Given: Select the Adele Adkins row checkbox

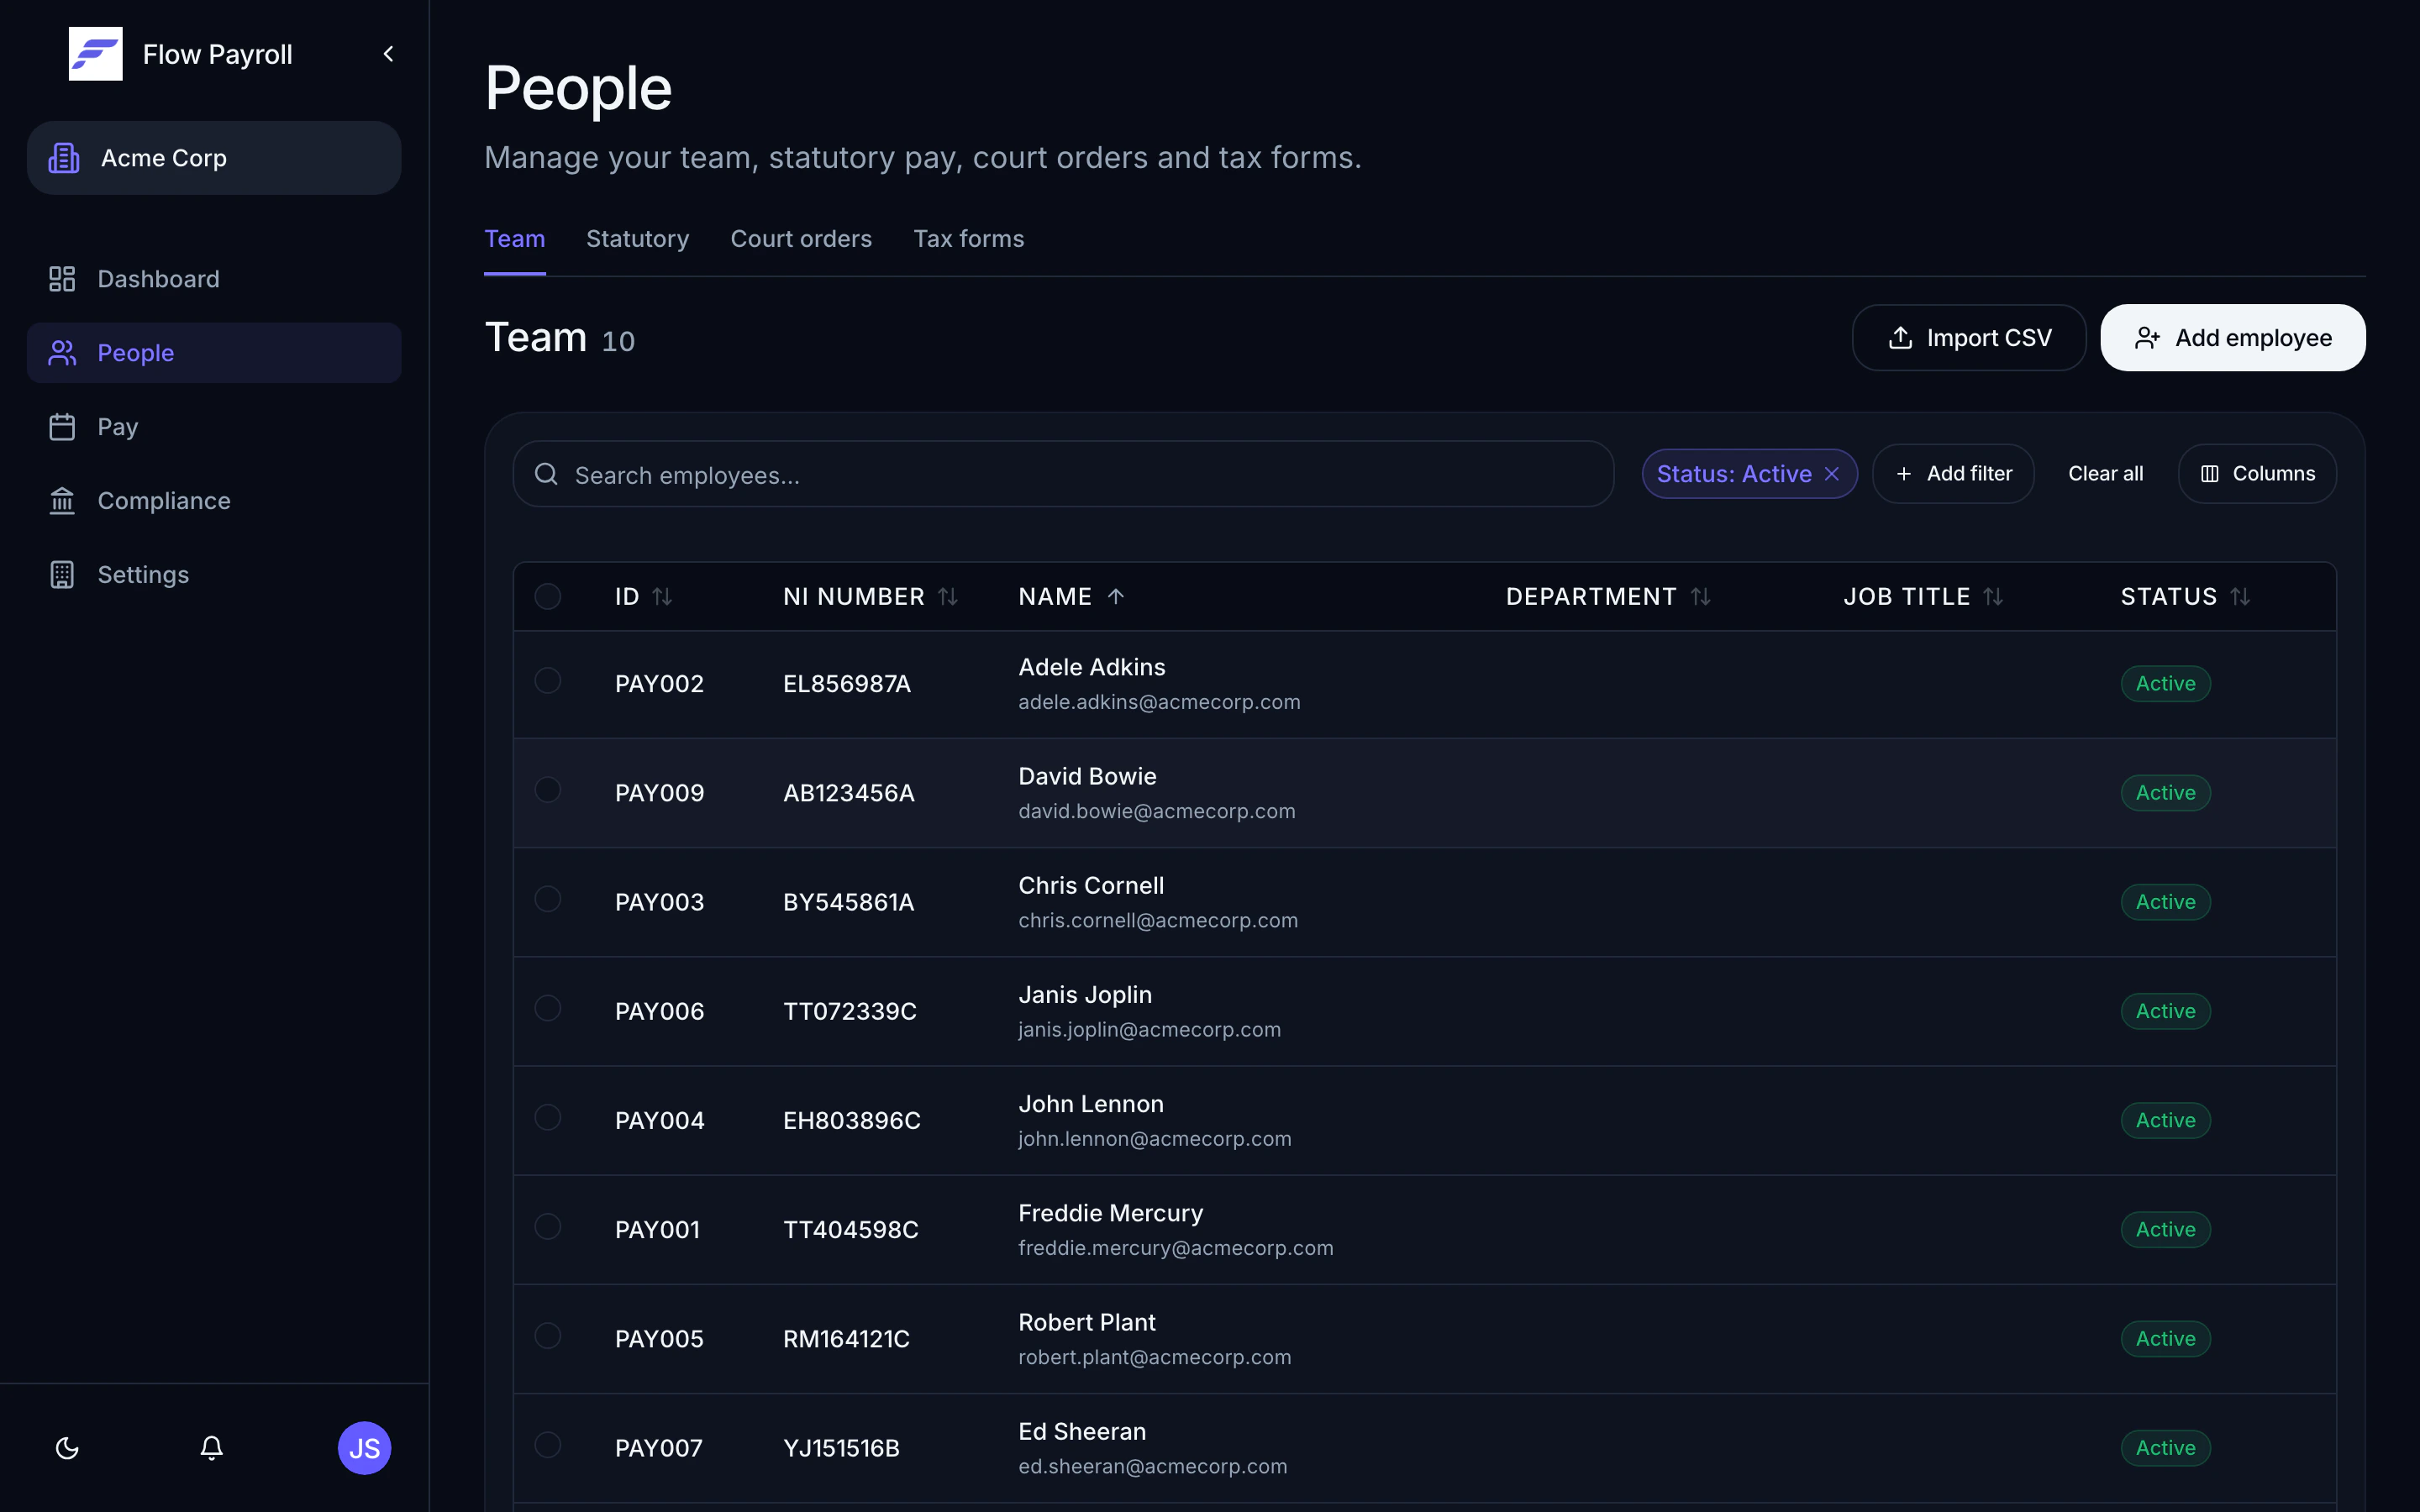Looking at the screenshot, I should pos(548,681).
